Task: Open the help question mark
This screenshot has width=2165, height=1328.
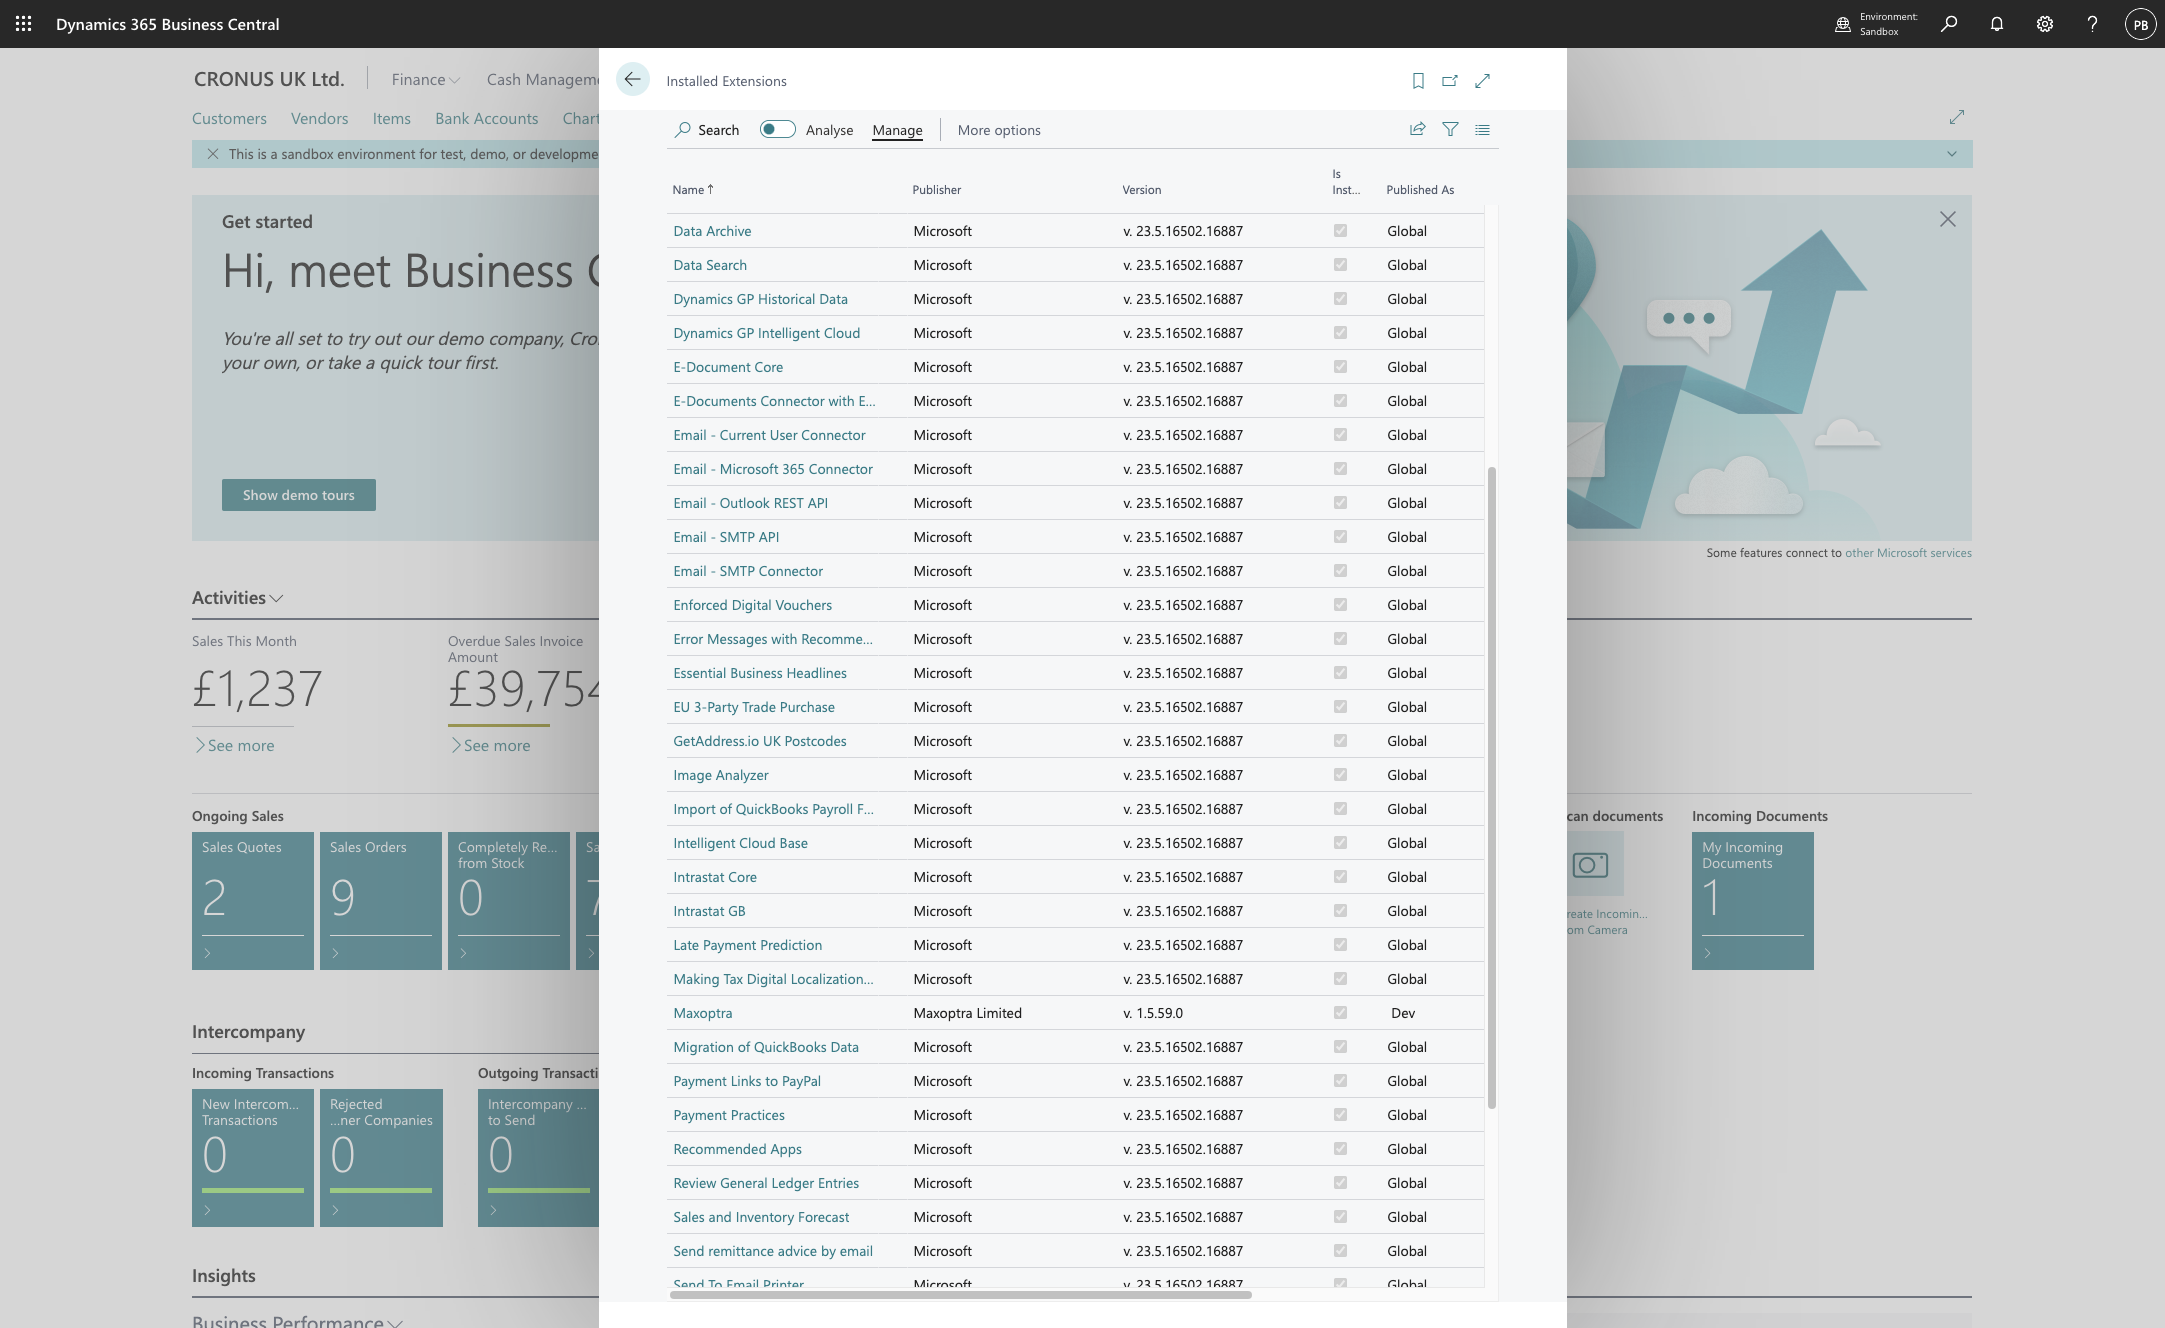Action: pyautogui.click(x=2092, y=24)
